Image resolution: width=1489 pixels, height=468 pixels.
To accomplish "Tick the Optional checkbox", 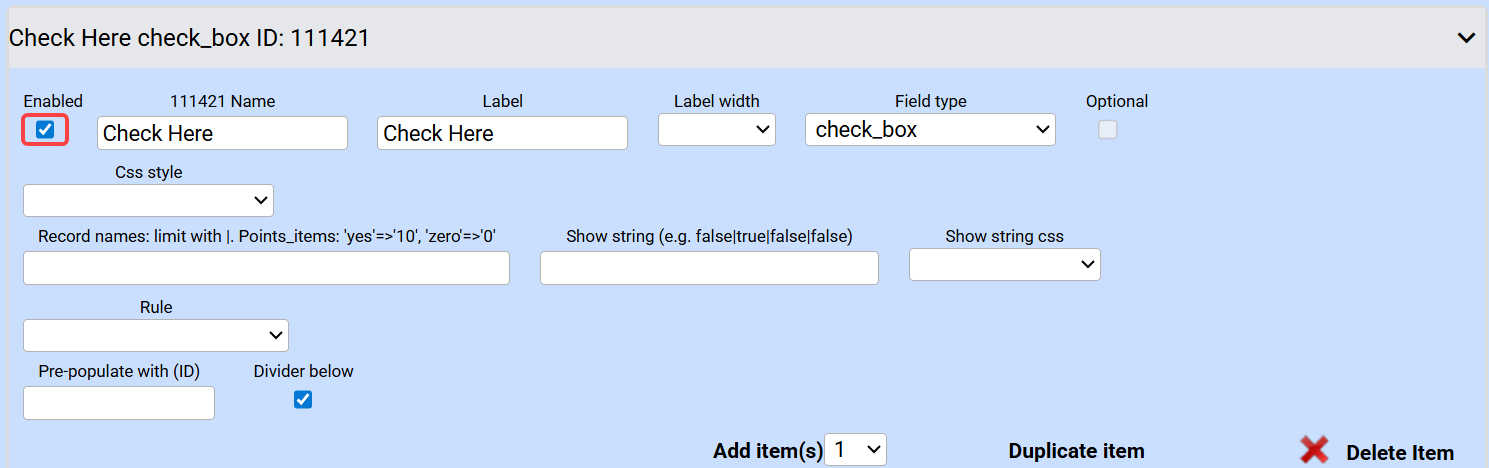I will pyautogui.click(x=1107, y=129).
